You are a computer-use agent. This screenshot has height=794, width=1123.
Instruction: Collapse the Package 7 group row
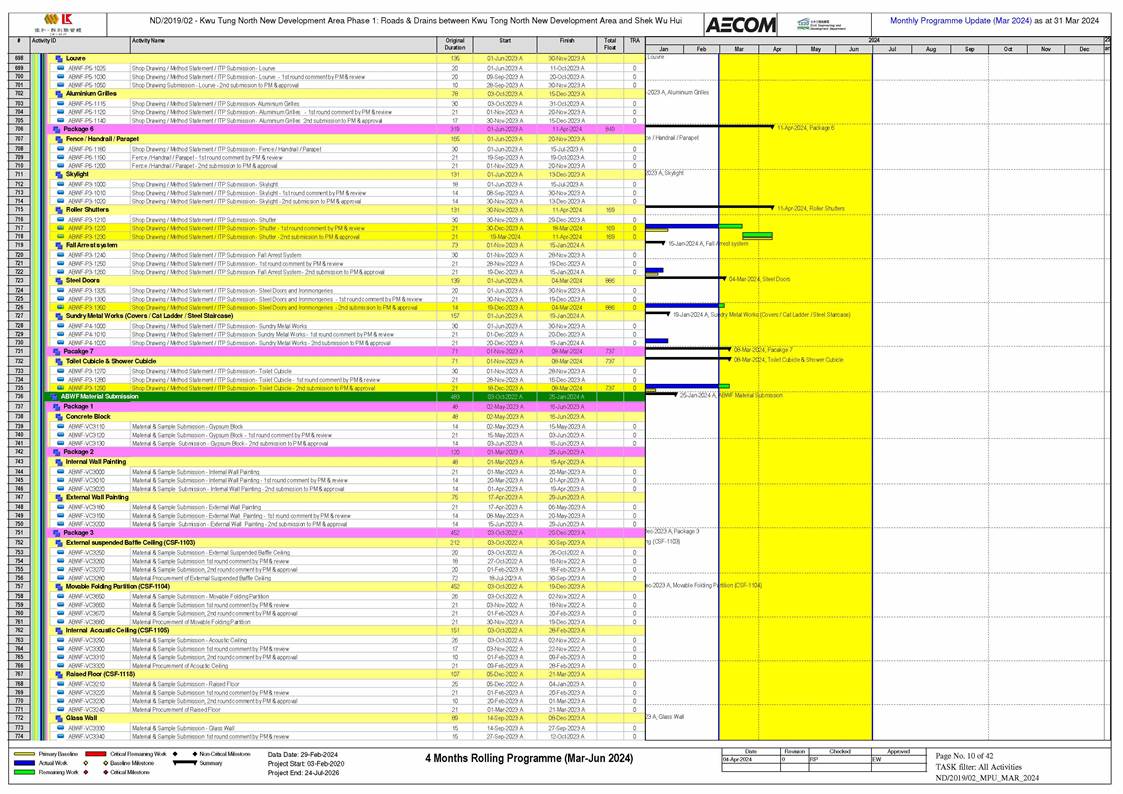56,351
